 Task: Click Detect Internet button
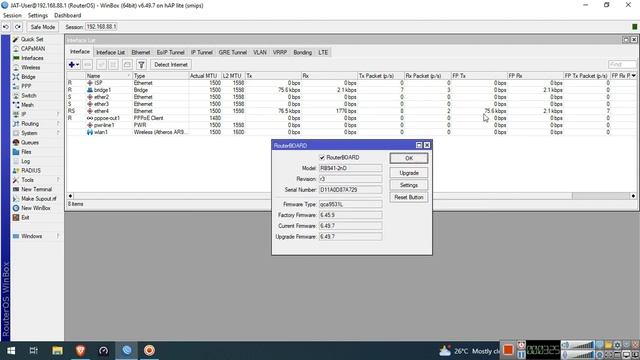[x=171, y=64]
